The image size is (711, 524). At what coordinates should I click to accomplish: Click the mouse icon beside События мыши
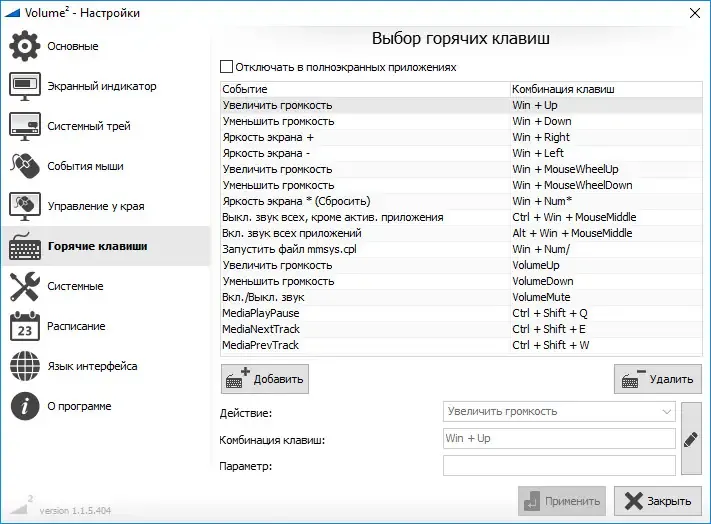[x=24, y=166]
